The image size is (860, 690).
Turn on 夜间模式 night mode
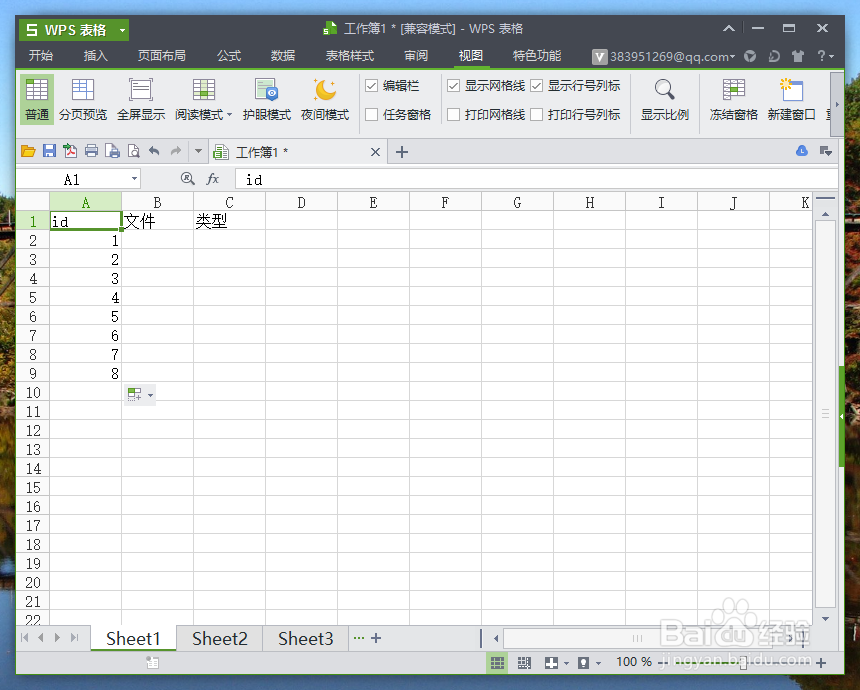pos(323,100)
